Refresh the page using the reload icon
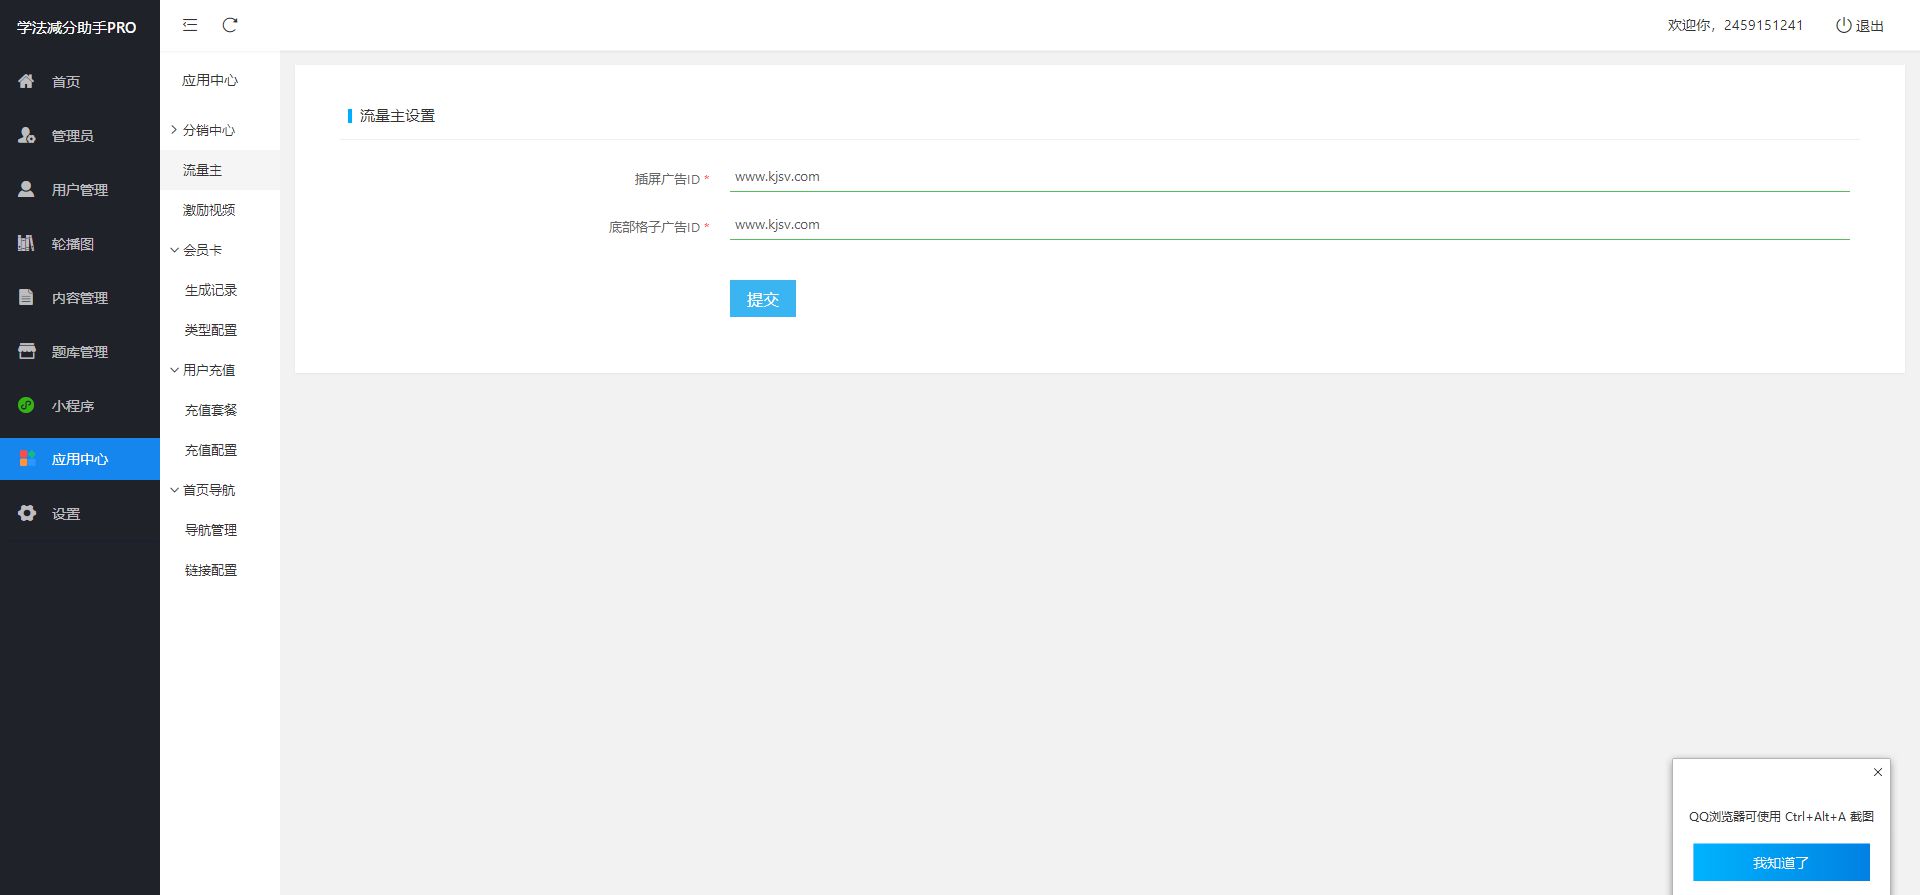The image size is (1920, 895). [230, 25]
